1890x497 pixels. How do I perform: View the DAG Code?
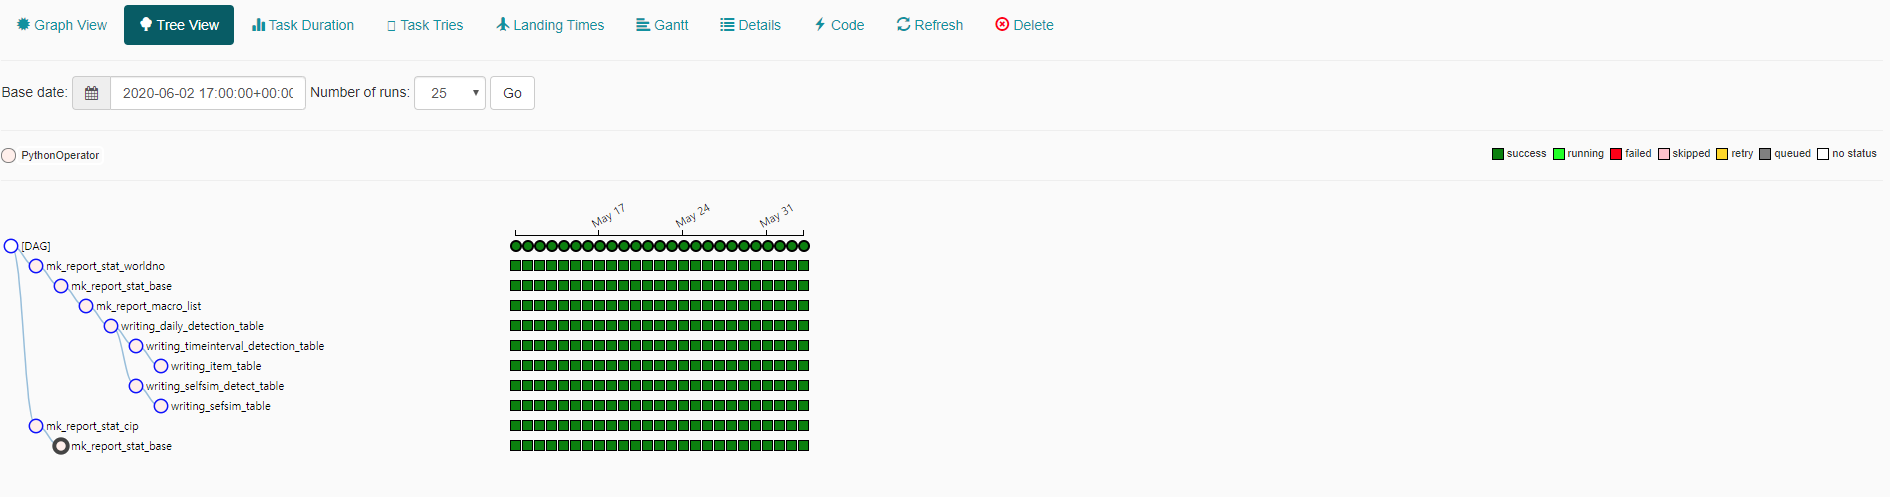click(x=839, y=25)
